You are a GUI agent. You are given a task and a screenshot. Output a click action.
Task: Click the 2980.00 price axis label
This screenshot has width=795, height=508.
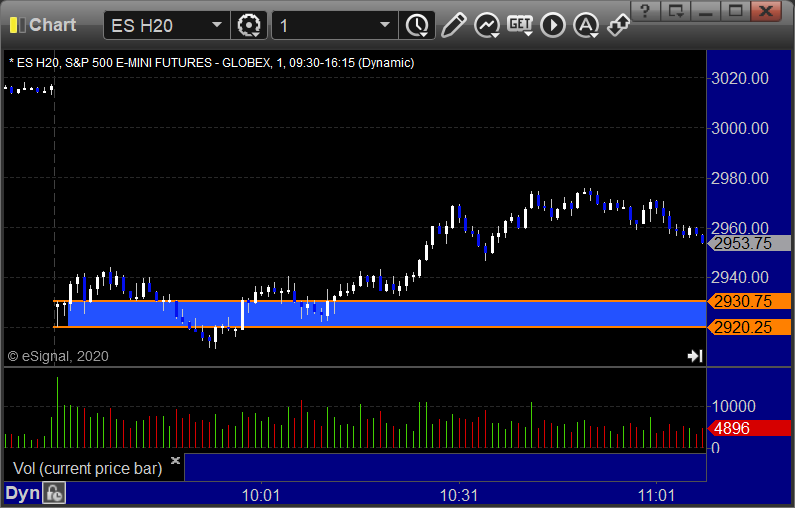740,178
